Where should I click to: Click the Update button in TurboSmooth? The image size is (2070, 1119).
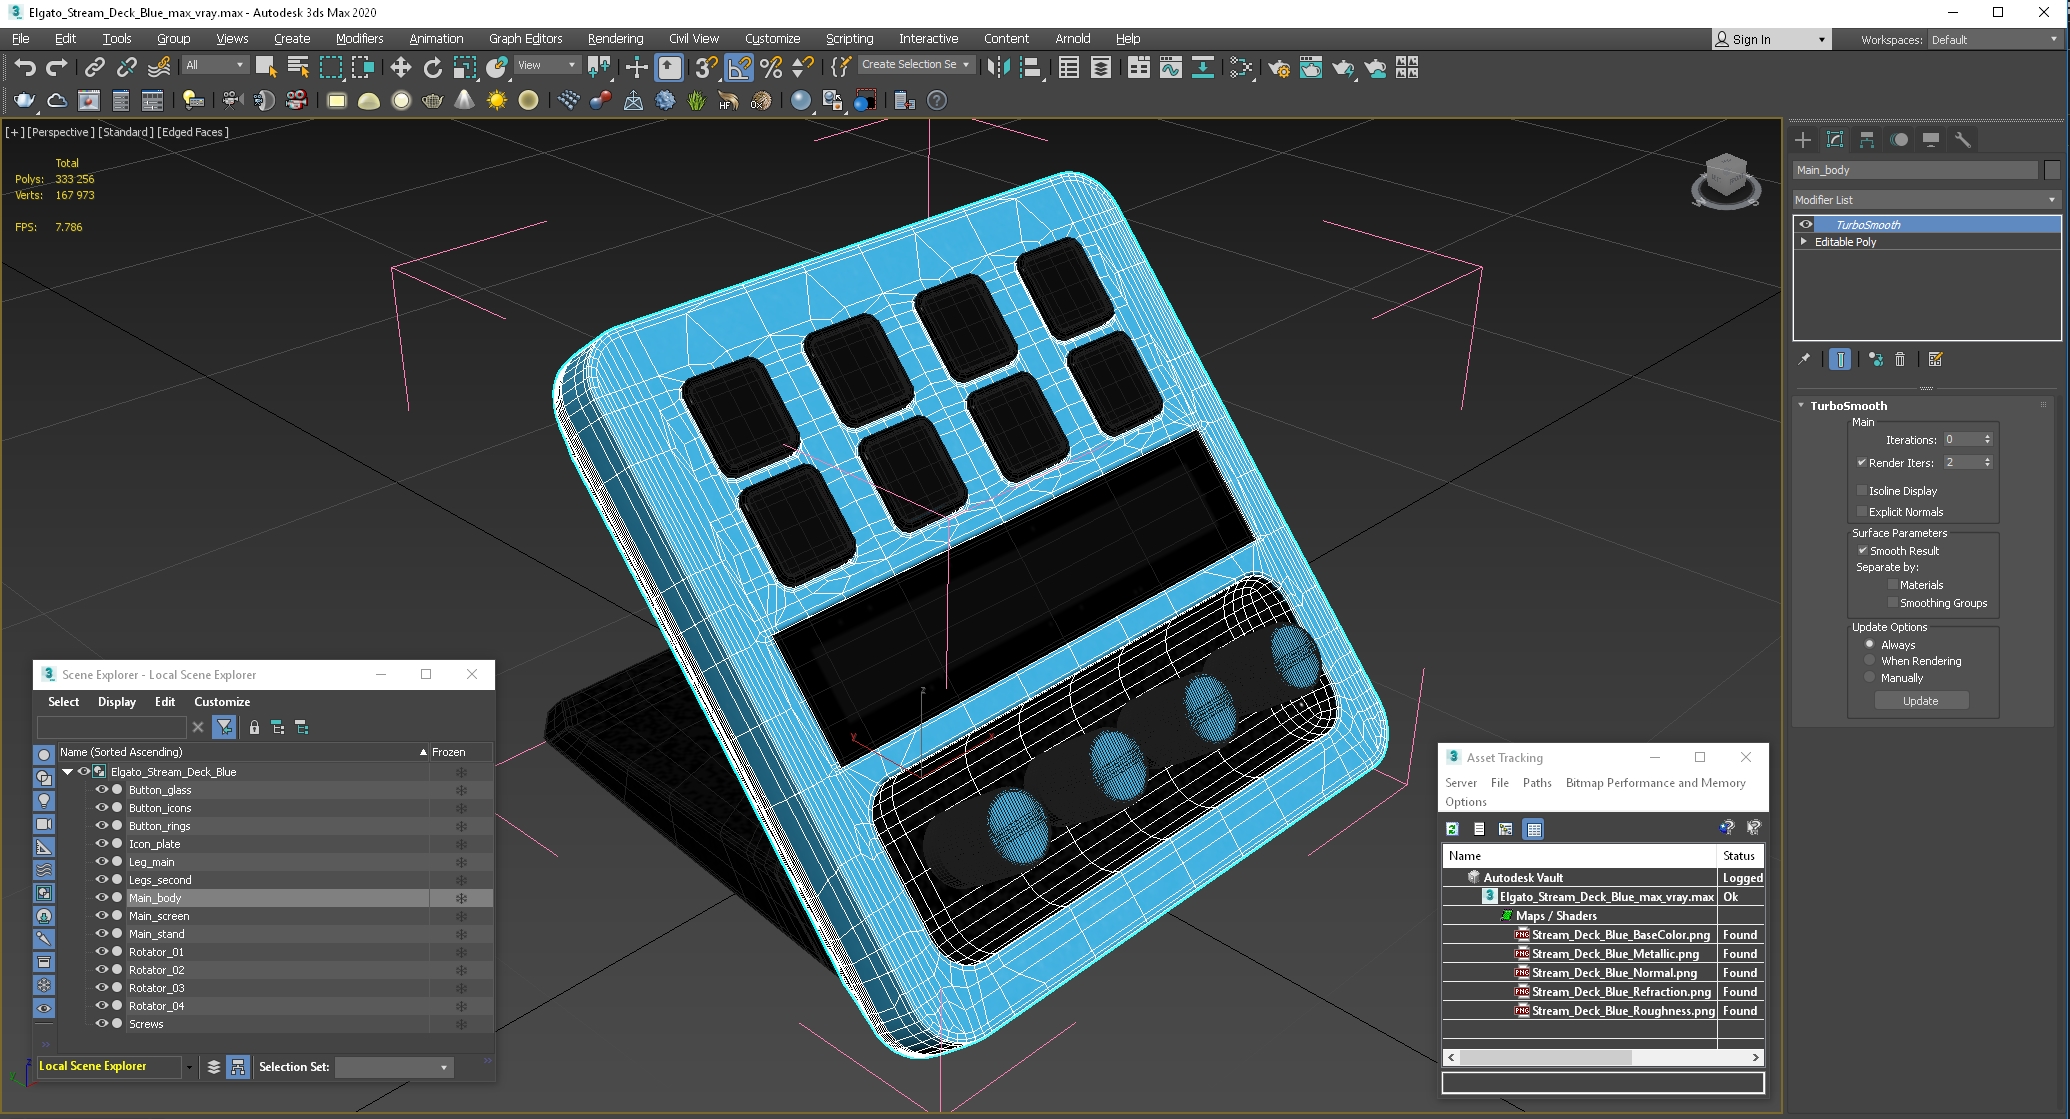point(1920,701)
